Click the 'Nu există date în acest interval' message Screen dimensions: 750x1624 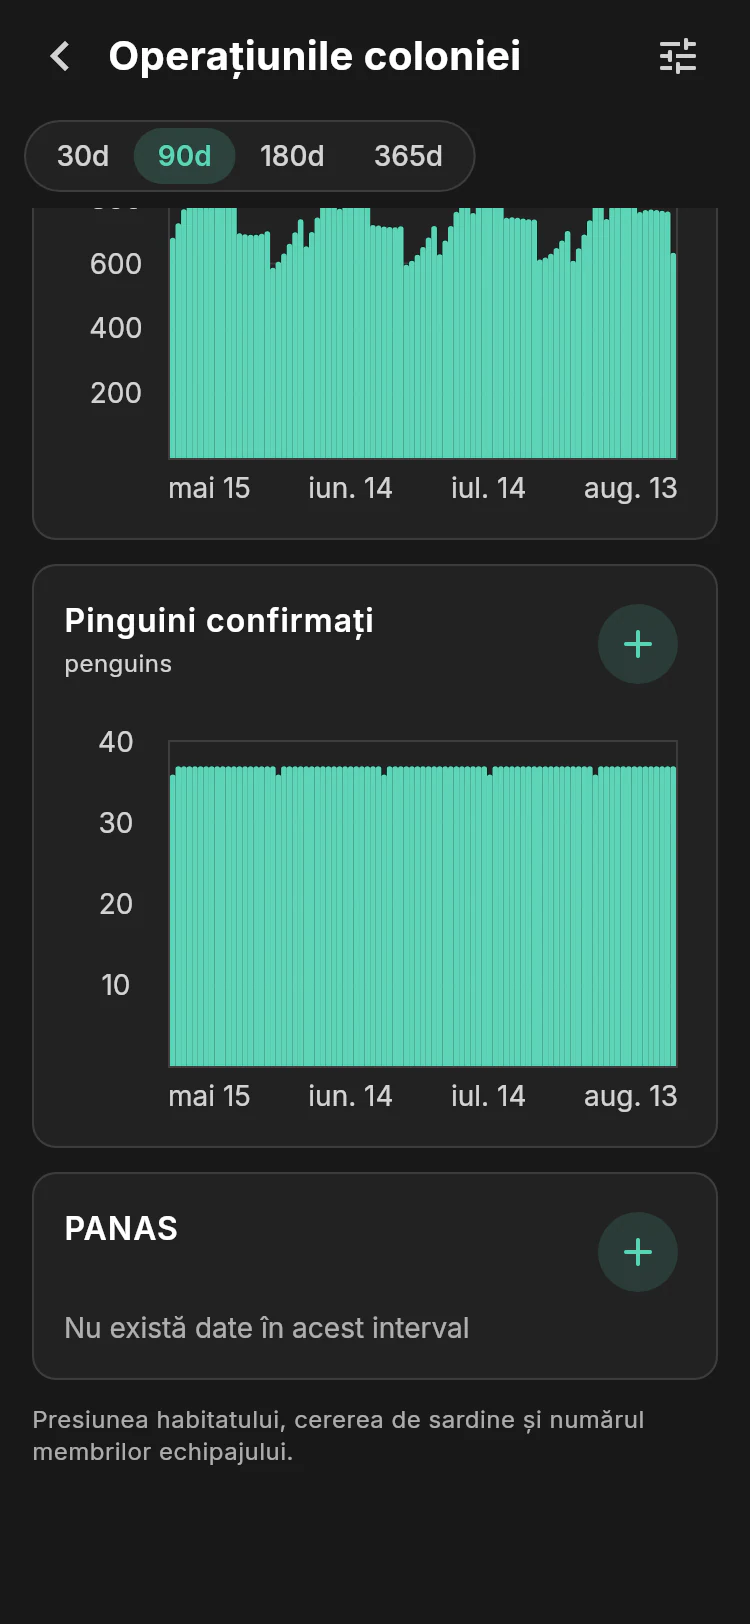[267, 1328]
